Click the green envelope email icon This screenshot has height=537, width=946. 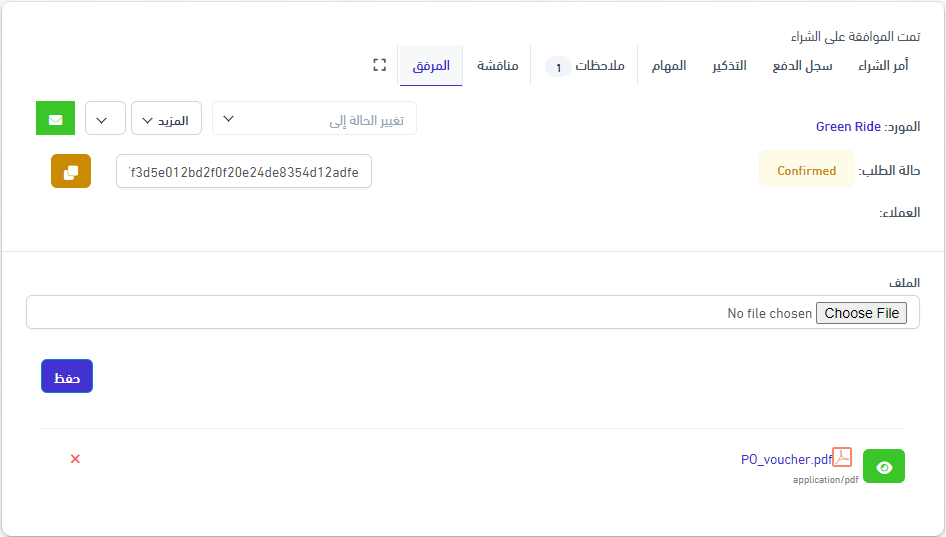(x=55, y=119)
